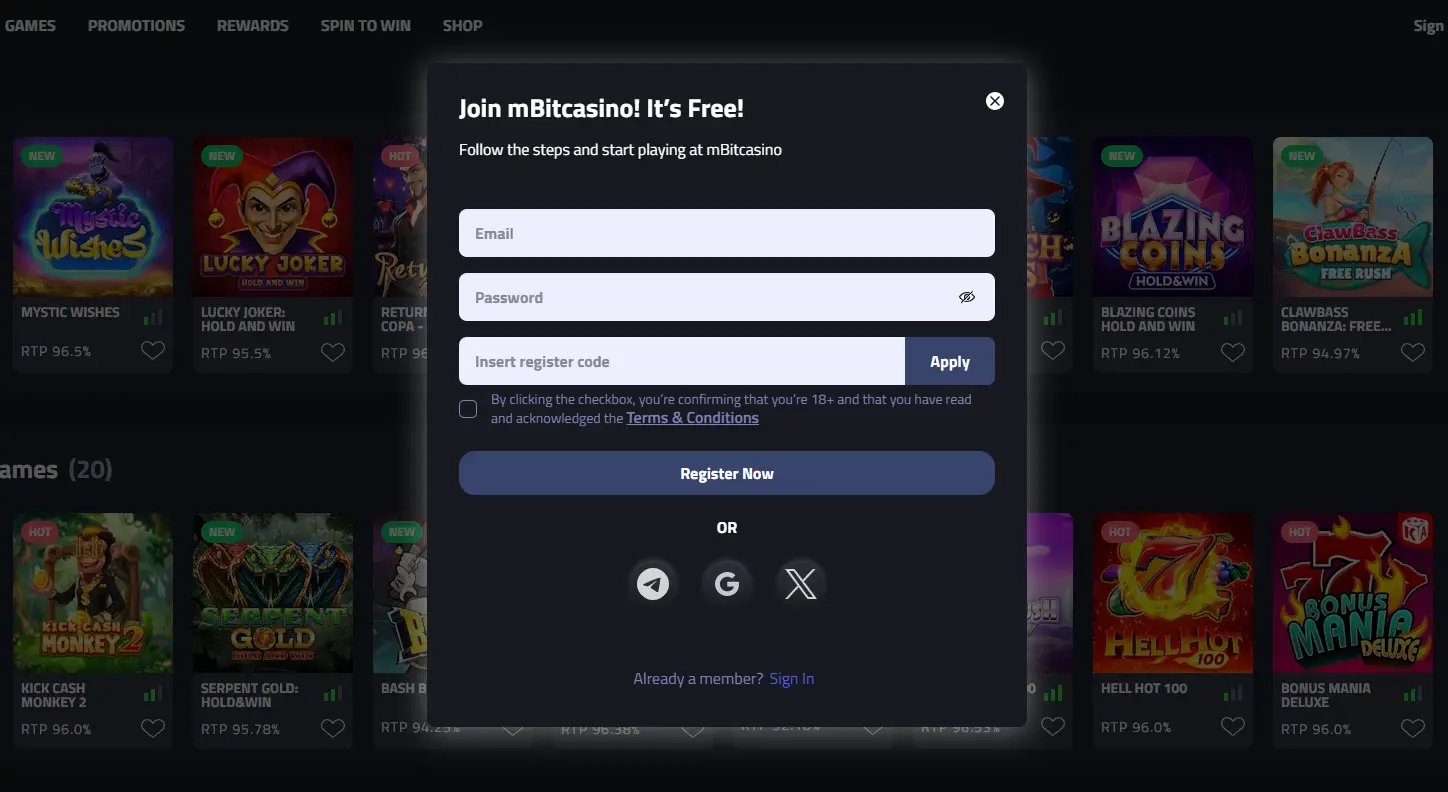This screenshot has width=1448, height=792.
Task: Open the PROMOTIONS menu
Action: [136, 25]
